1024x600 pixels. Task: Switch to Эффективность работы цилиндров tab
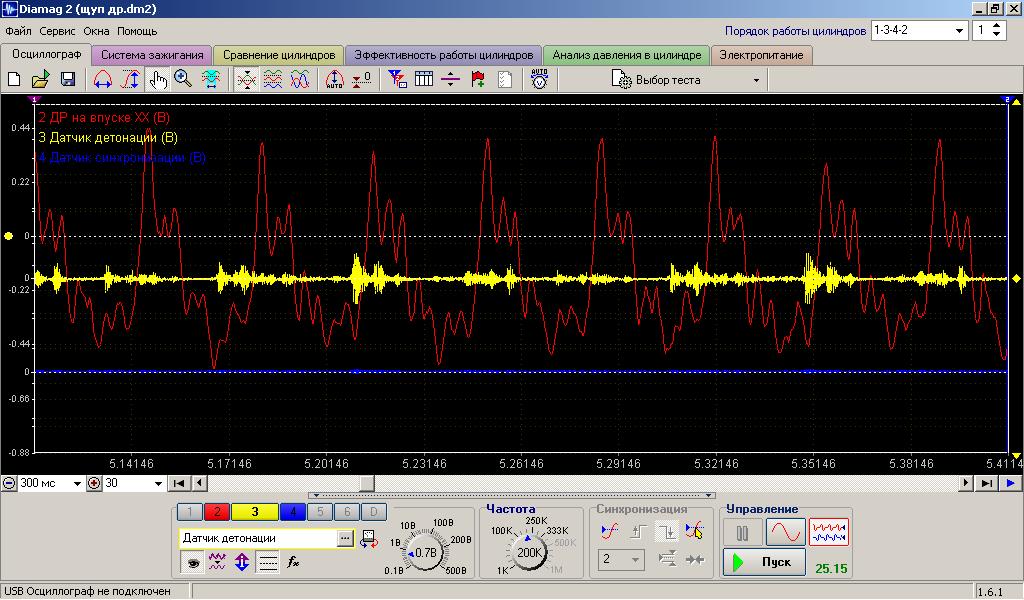[443, 55]
